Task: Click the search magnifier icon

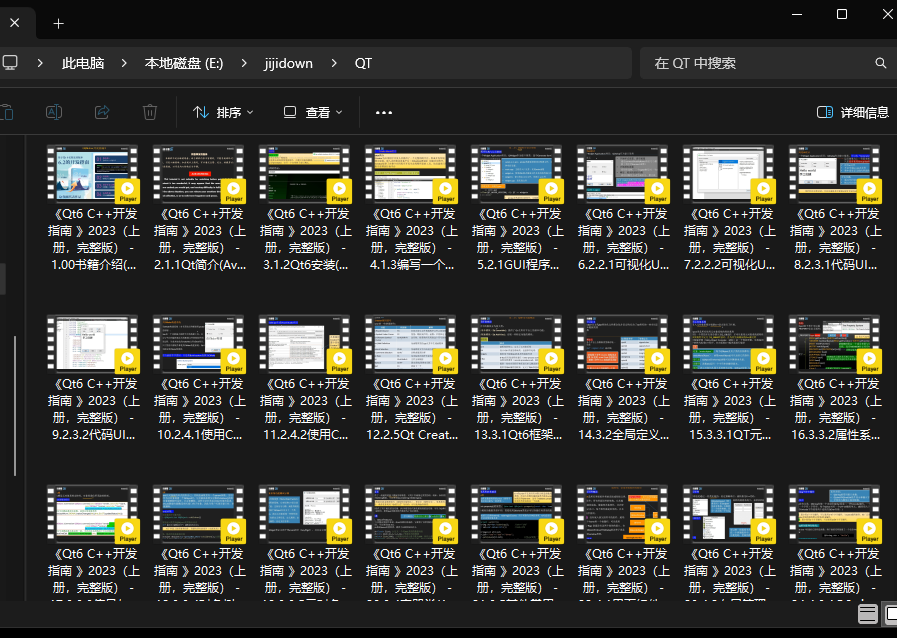Action: click(881, 63)
